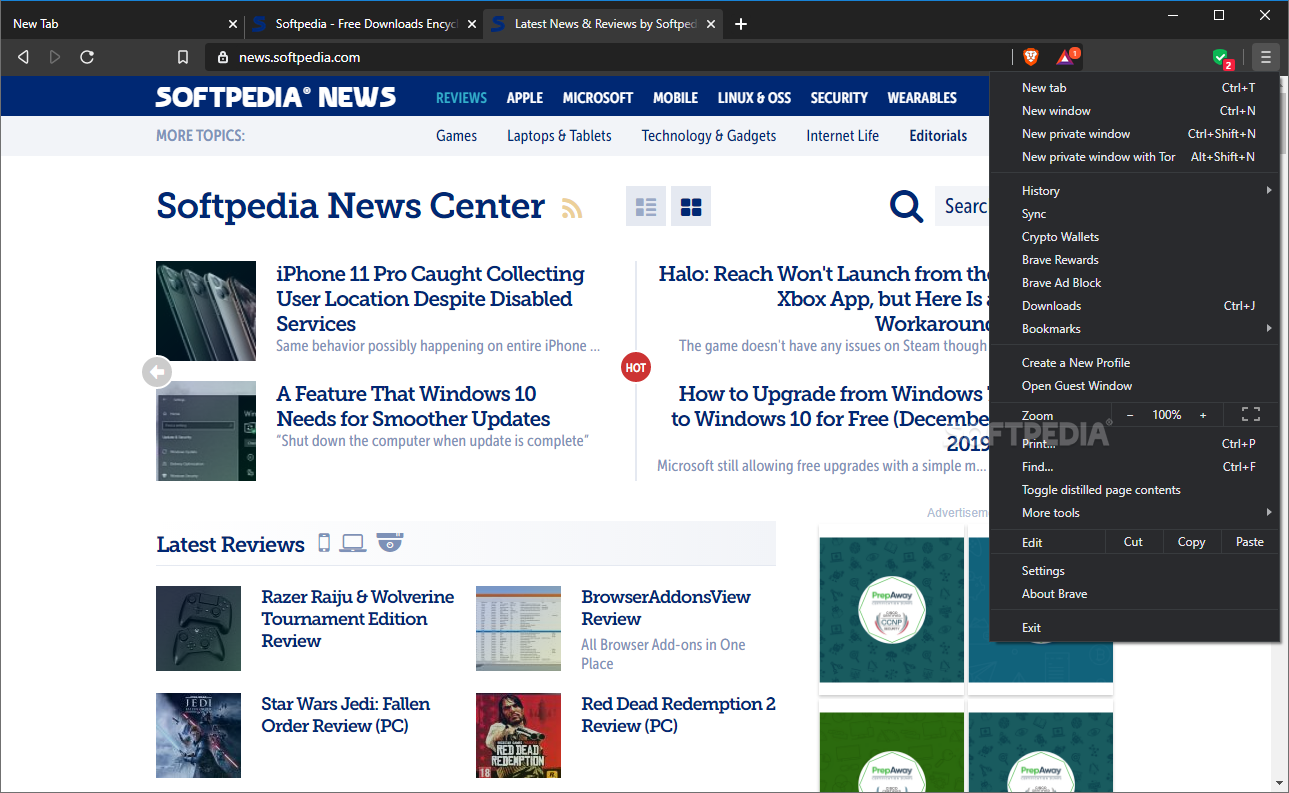Open Downloads from menu
The width and height of the screenshot is (1289, 793).
click(x=1134, y=305)
